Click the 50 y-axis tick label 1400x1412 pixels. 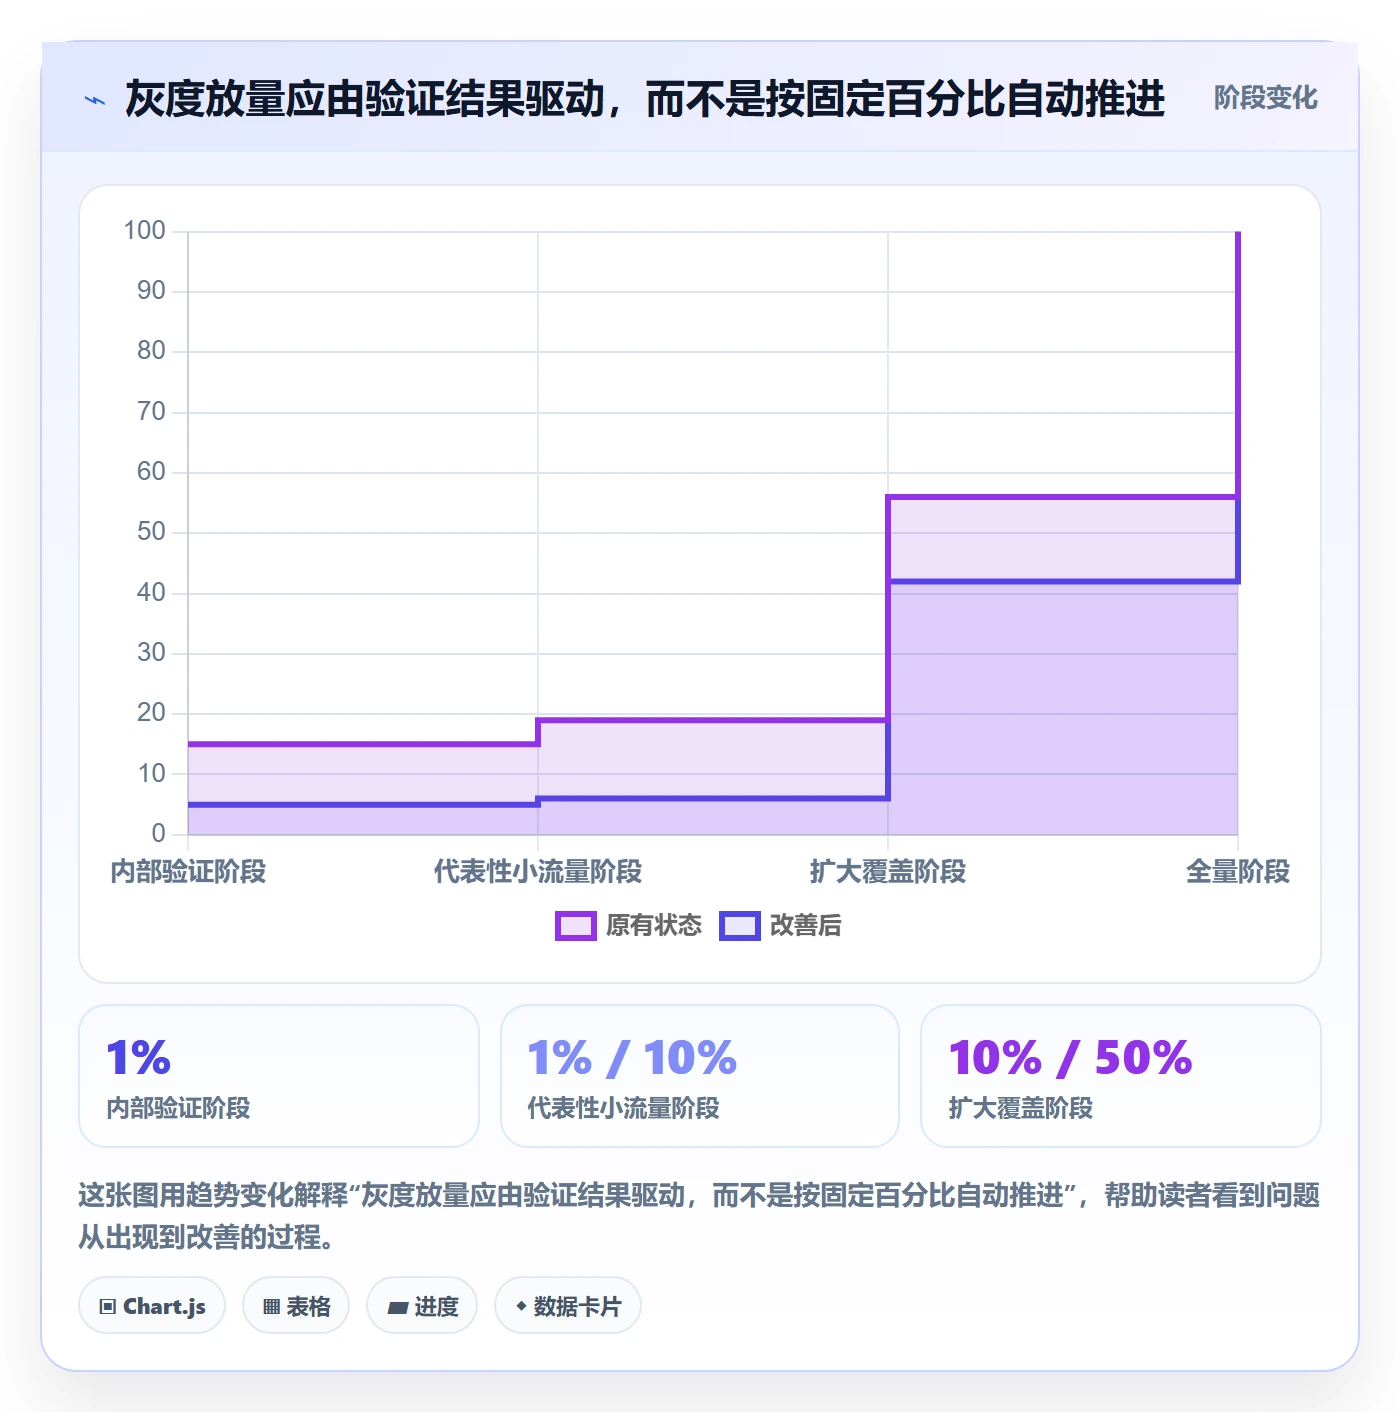pyautogui.click(x=151, y=532)
